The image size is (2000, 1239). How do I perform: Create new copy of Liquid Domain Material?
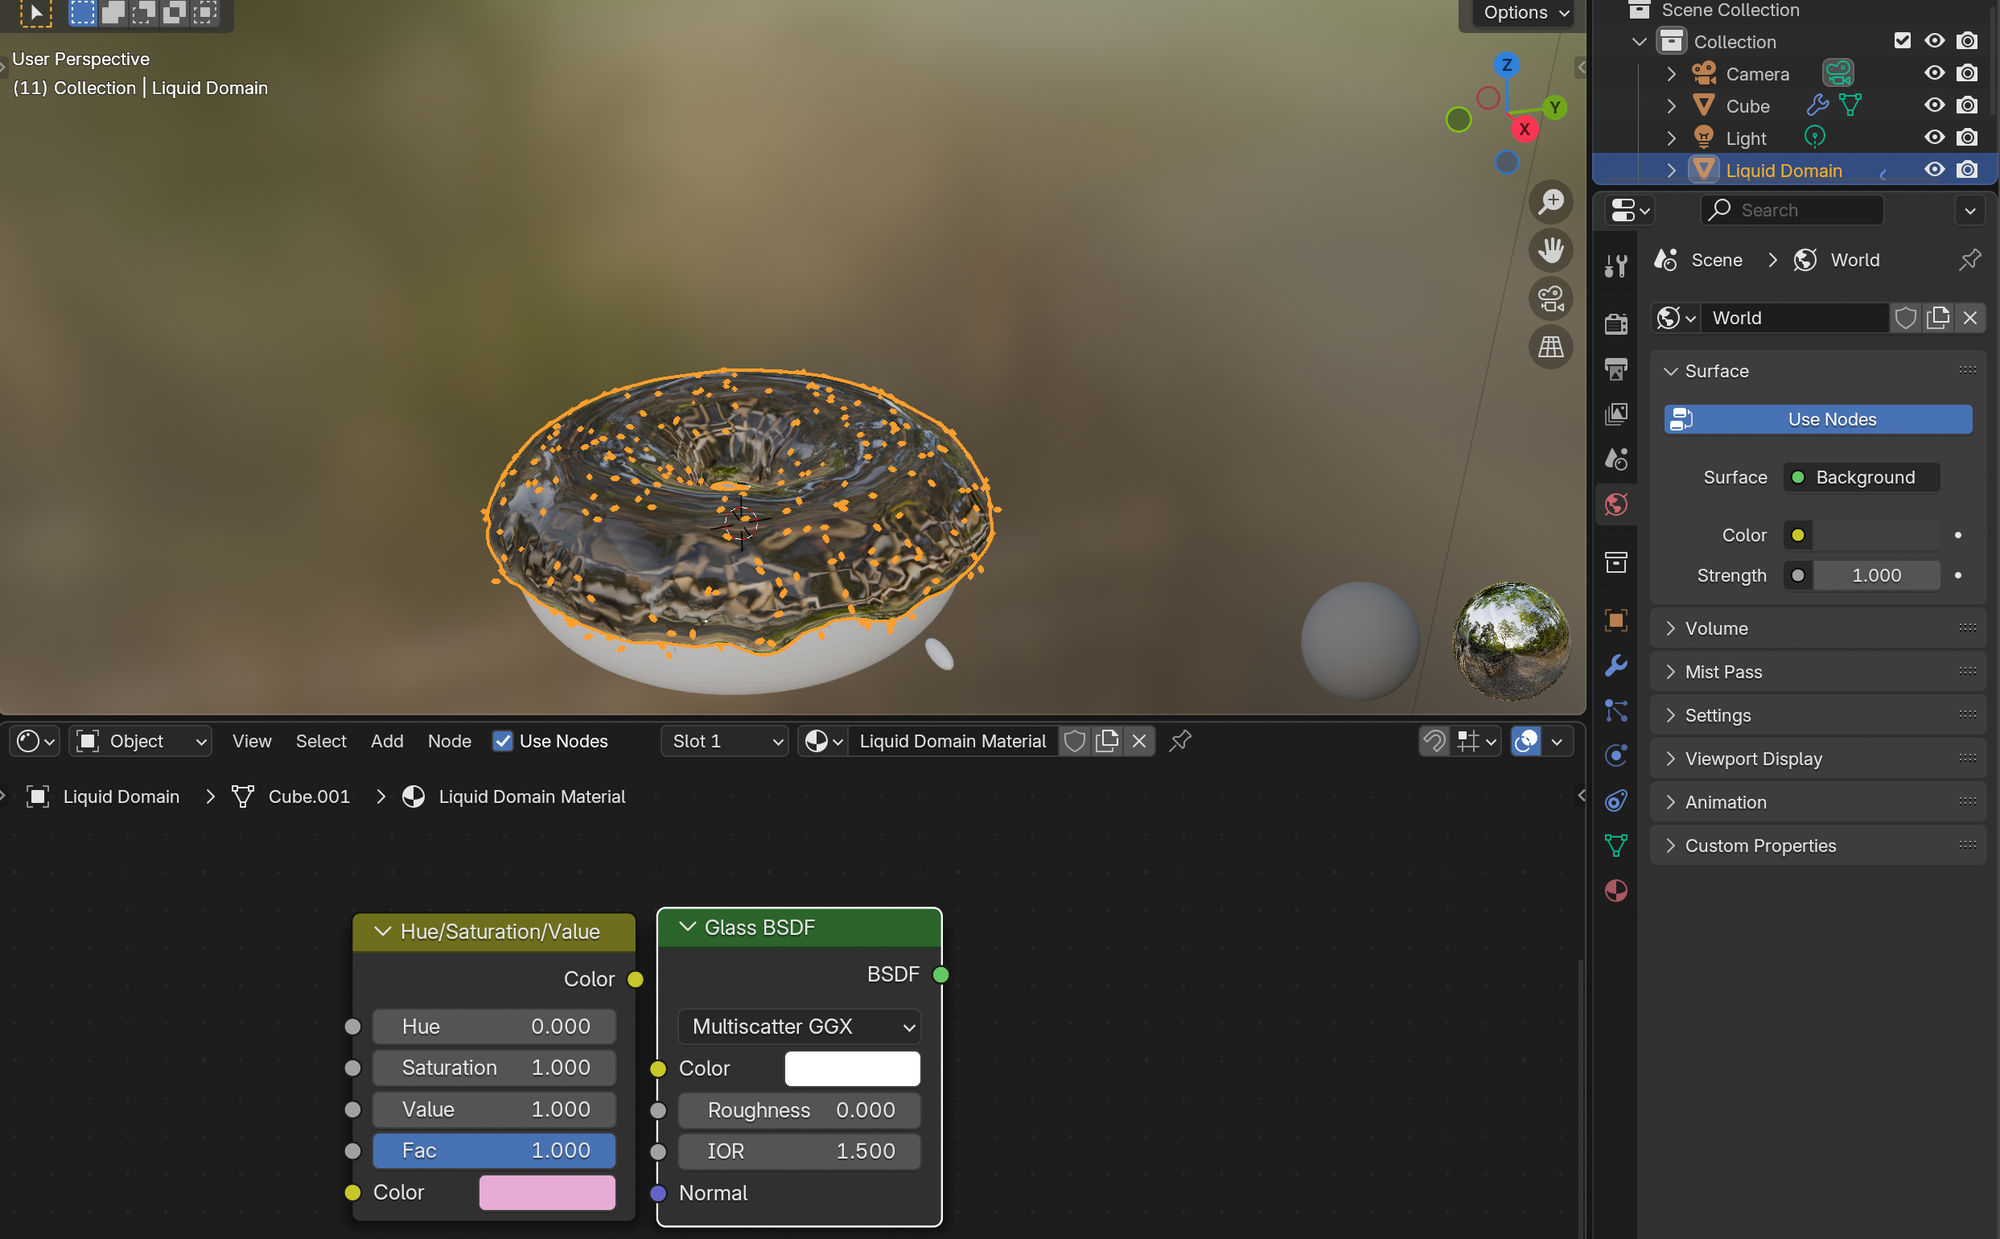pos(1107,741)
